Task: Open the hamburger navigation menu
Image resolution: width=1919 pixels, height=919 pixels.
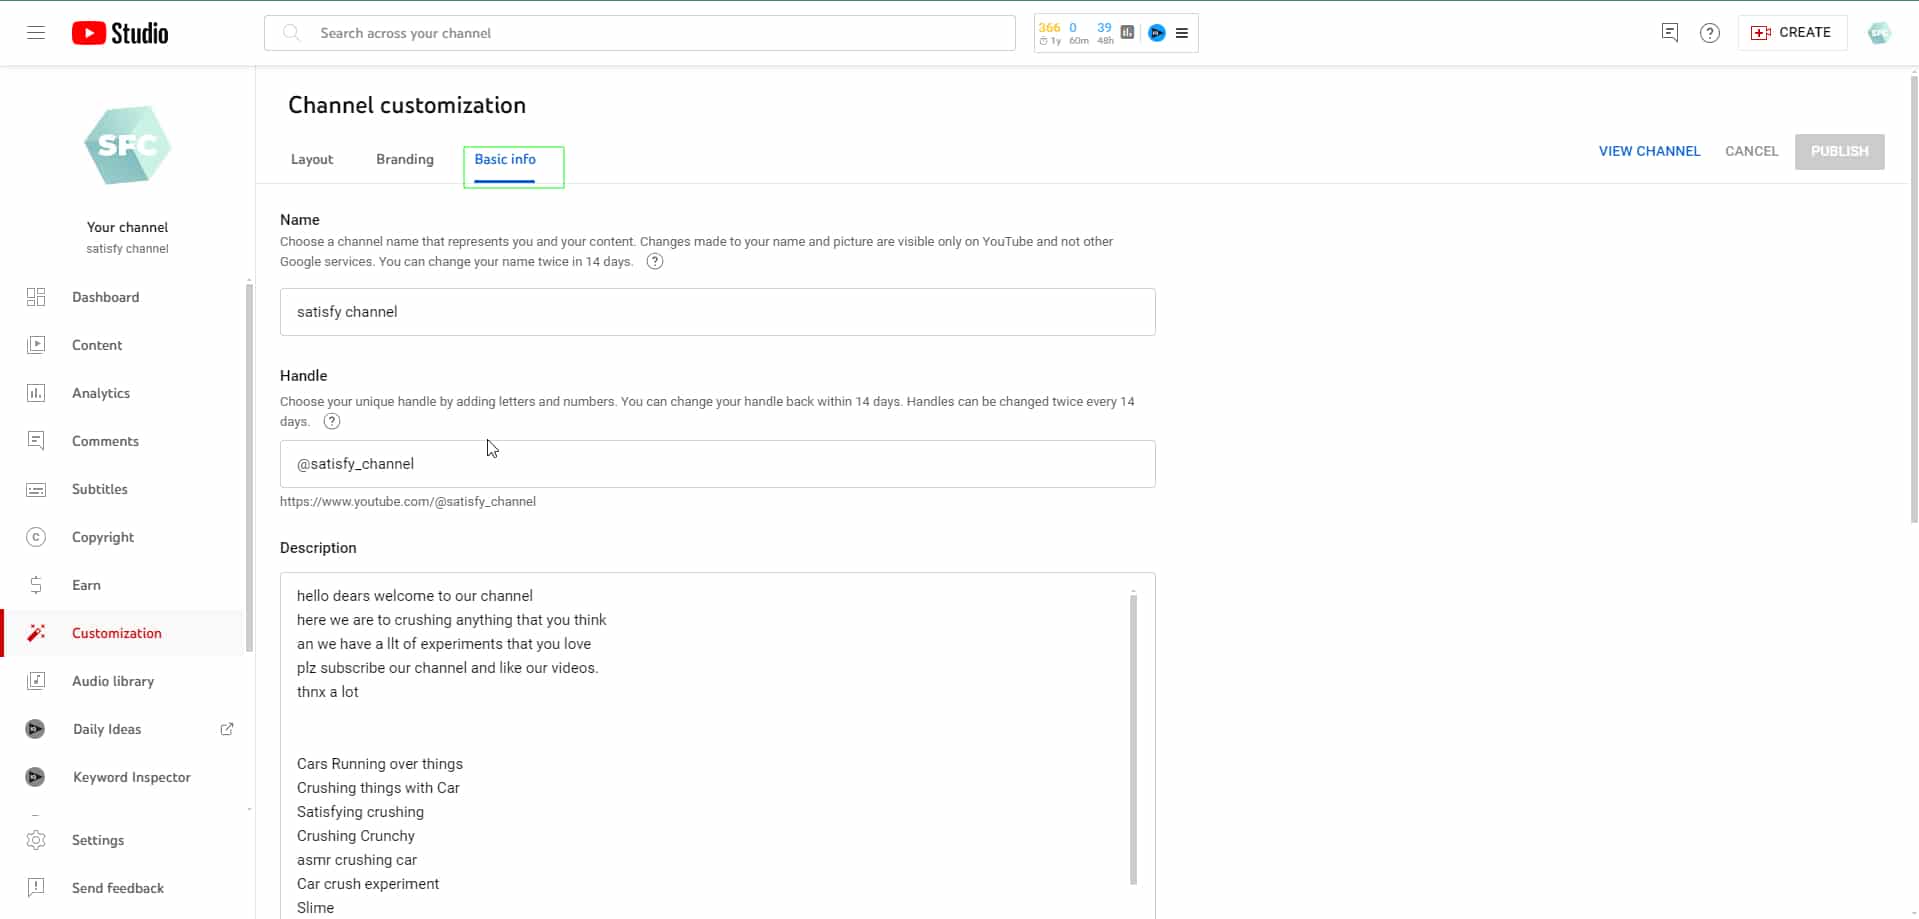Action: [36, 33]
